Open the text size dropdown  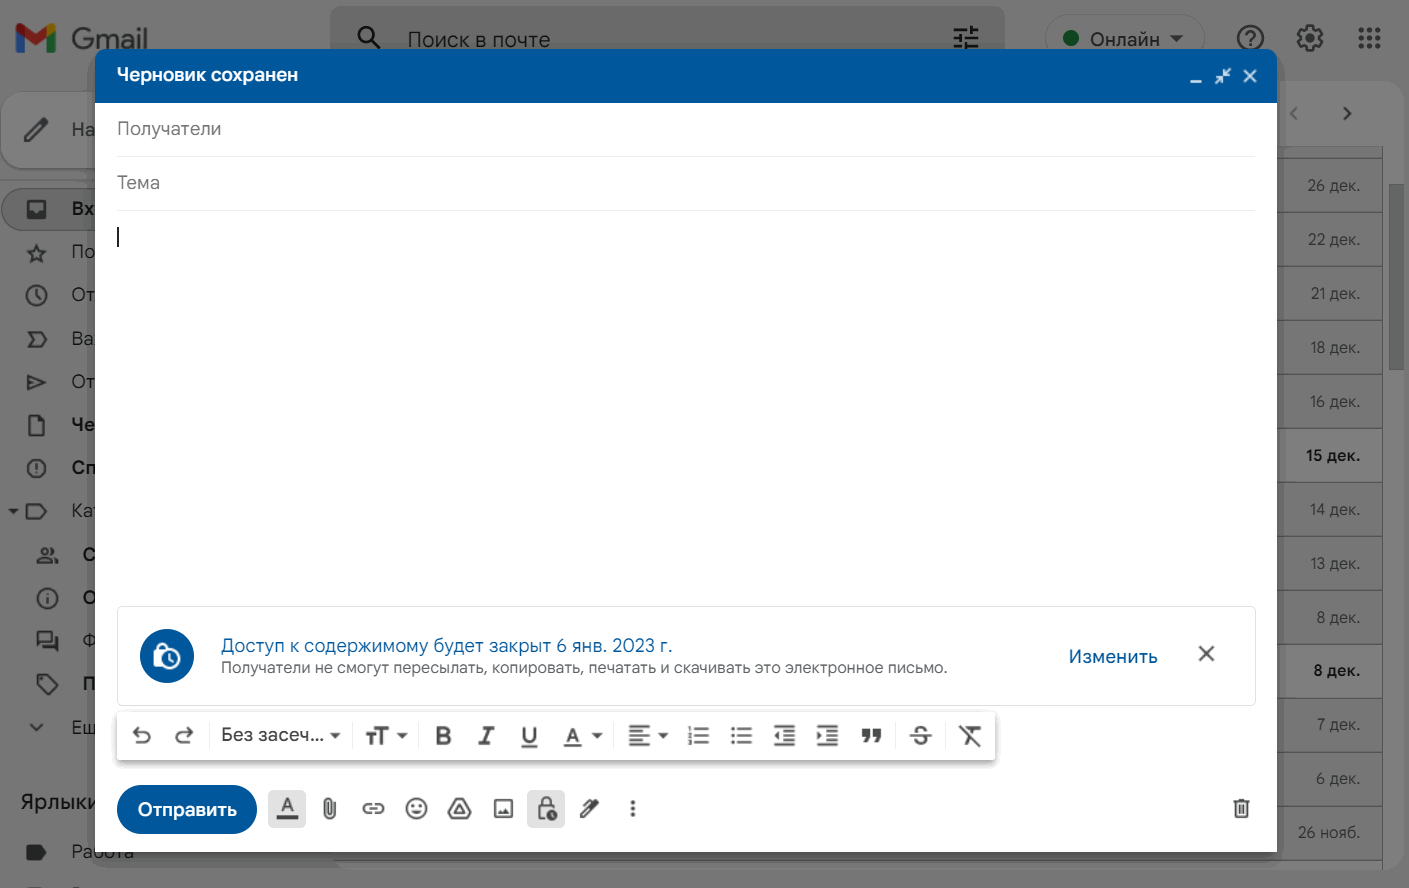386,736
